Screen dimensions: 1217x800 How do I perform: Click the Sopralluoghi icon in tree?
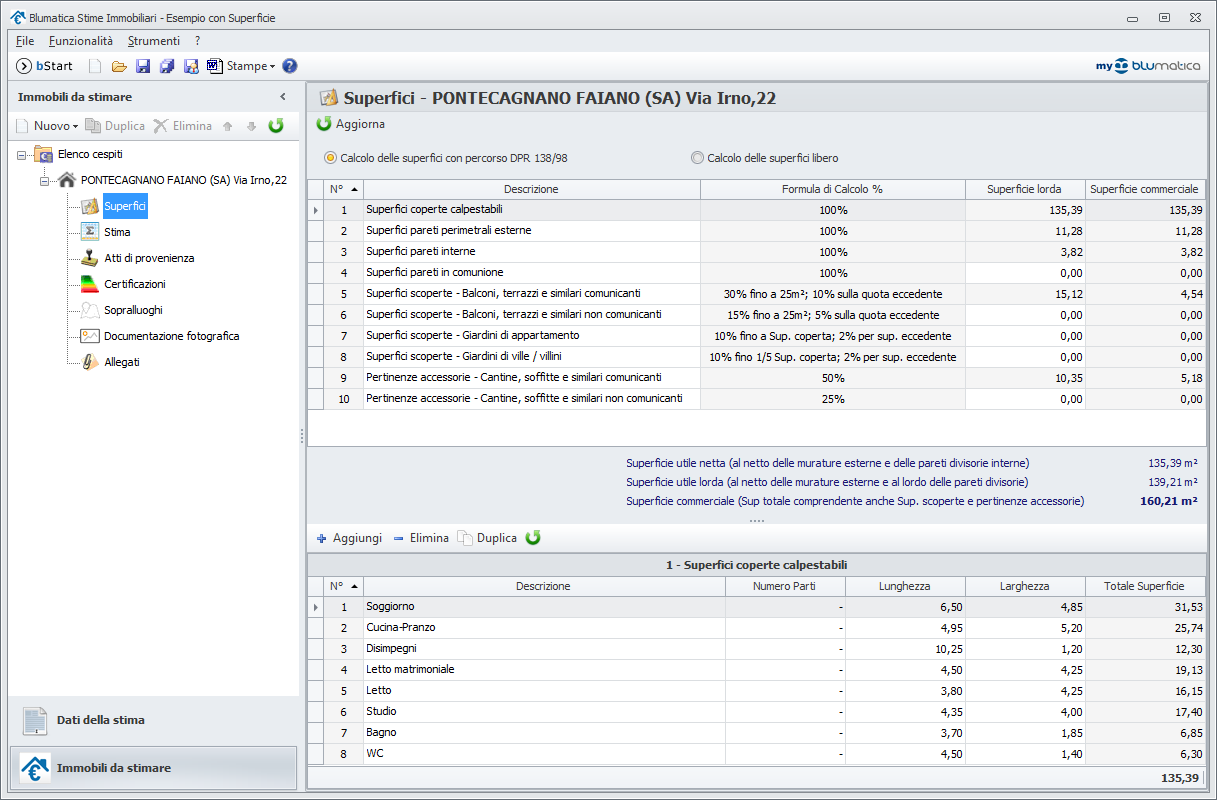tap(90, 310)
